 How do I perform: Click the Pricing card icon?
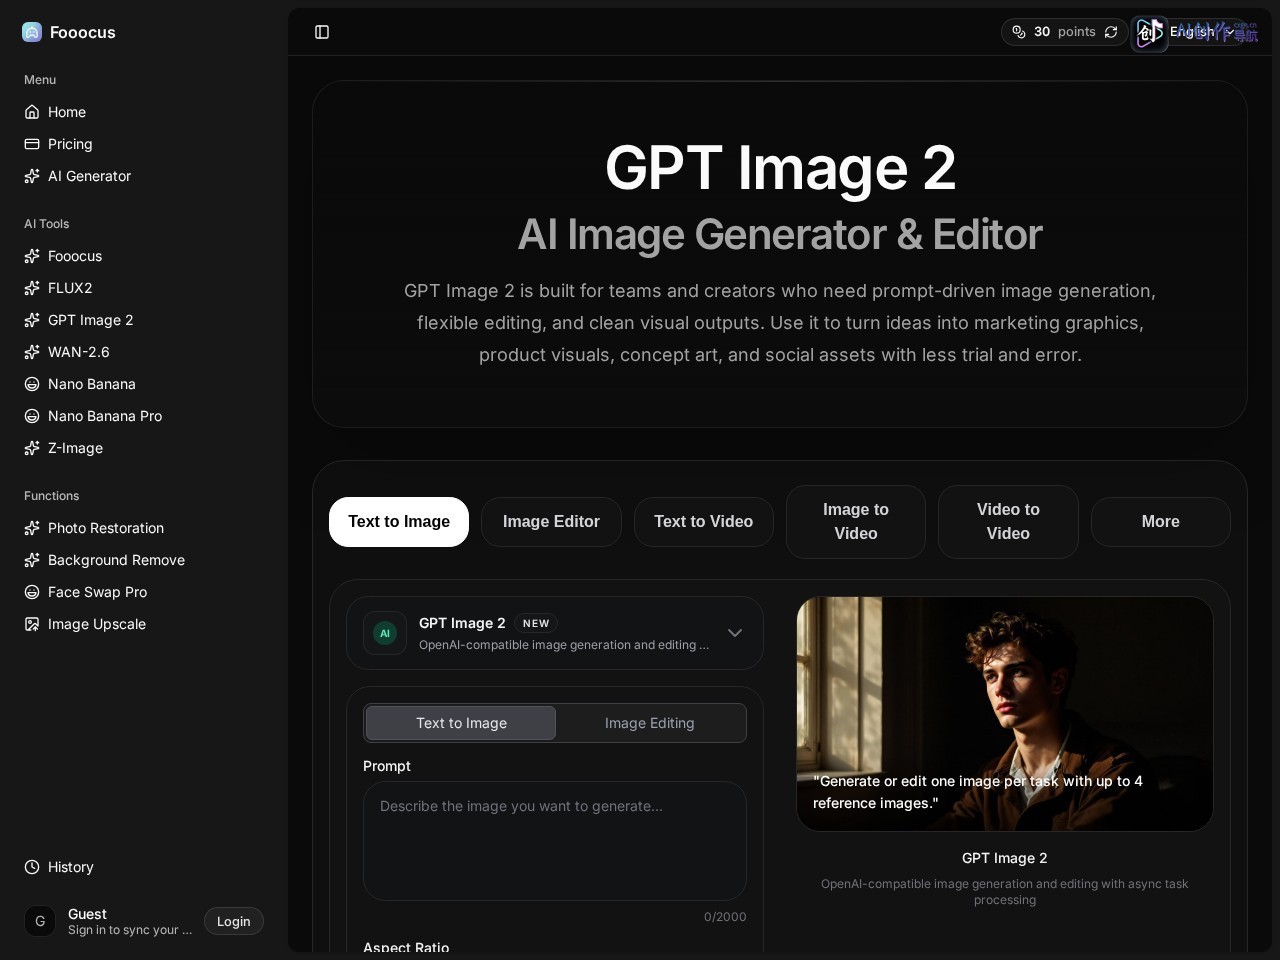(32, 144)
